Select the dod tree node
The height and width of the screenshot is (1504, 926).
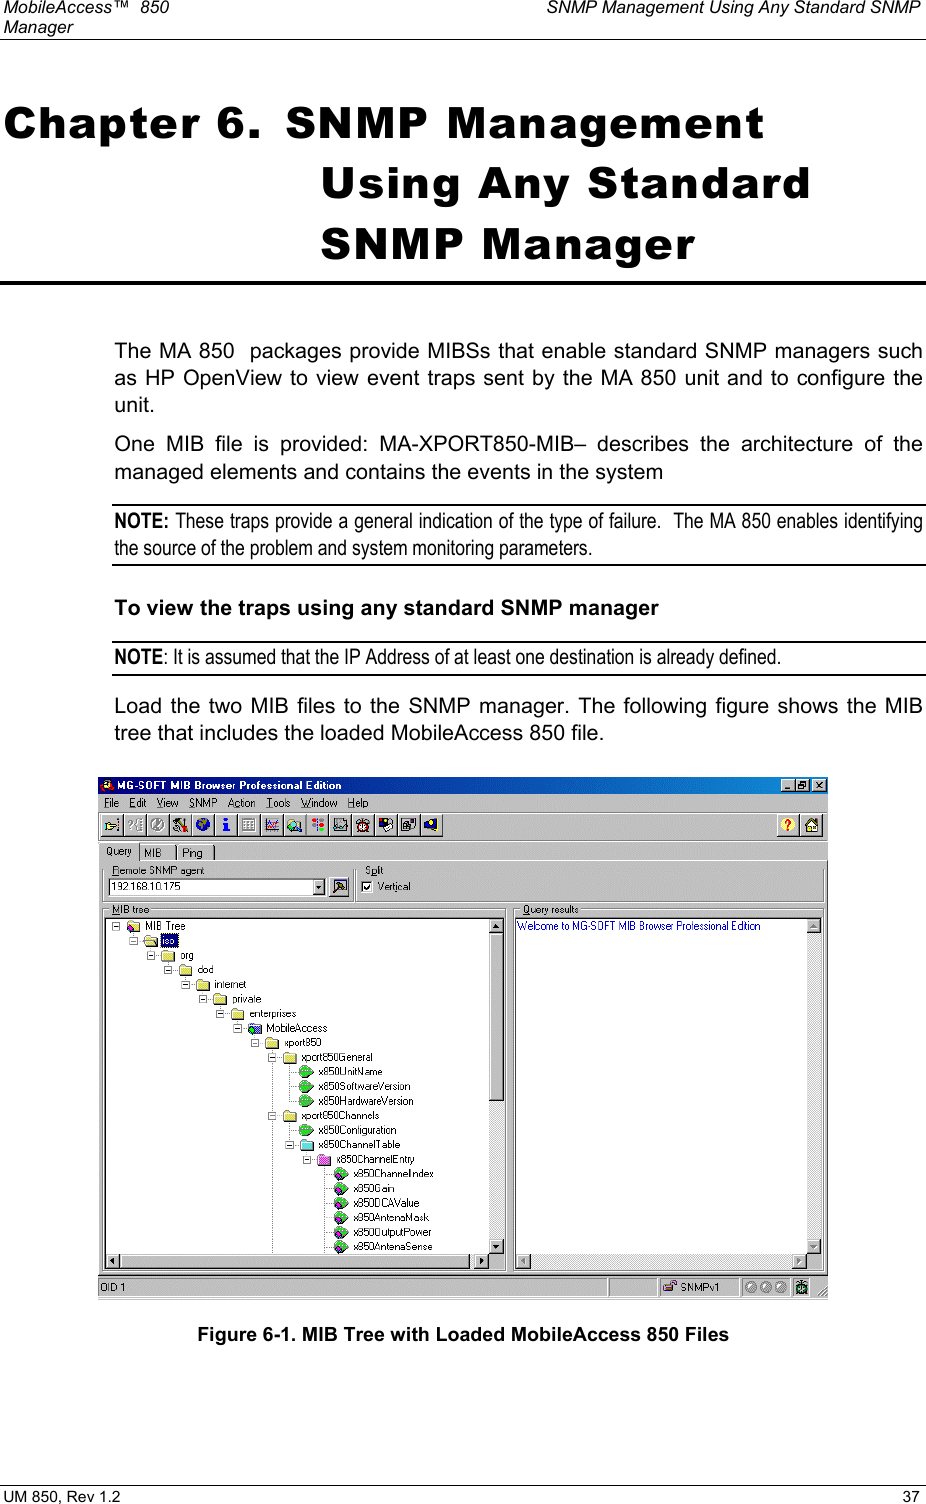point(205,970)
